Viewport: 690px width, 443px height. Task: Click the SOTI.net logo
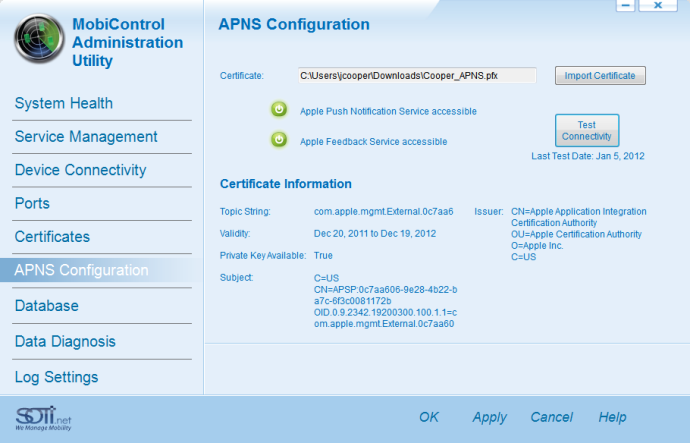[43, 418]
